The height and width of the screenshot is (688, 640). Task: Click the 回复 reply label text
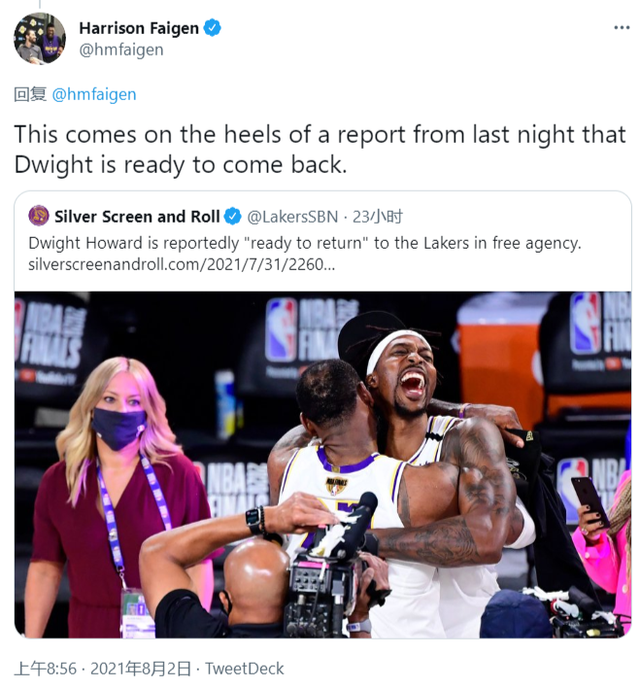click(x=30, y=94)
